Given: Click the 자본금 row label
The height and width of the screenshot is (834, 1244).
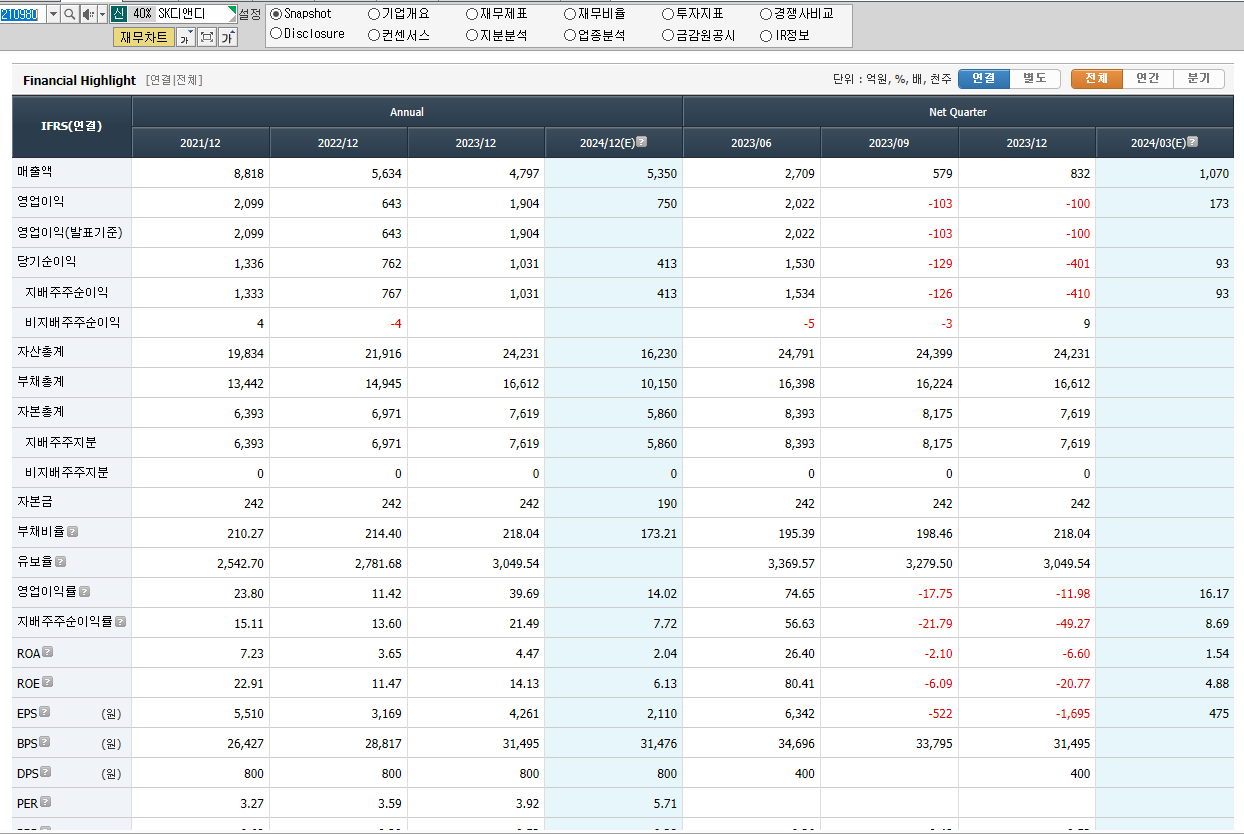Looking at the screenshot, I should point(35,502).
